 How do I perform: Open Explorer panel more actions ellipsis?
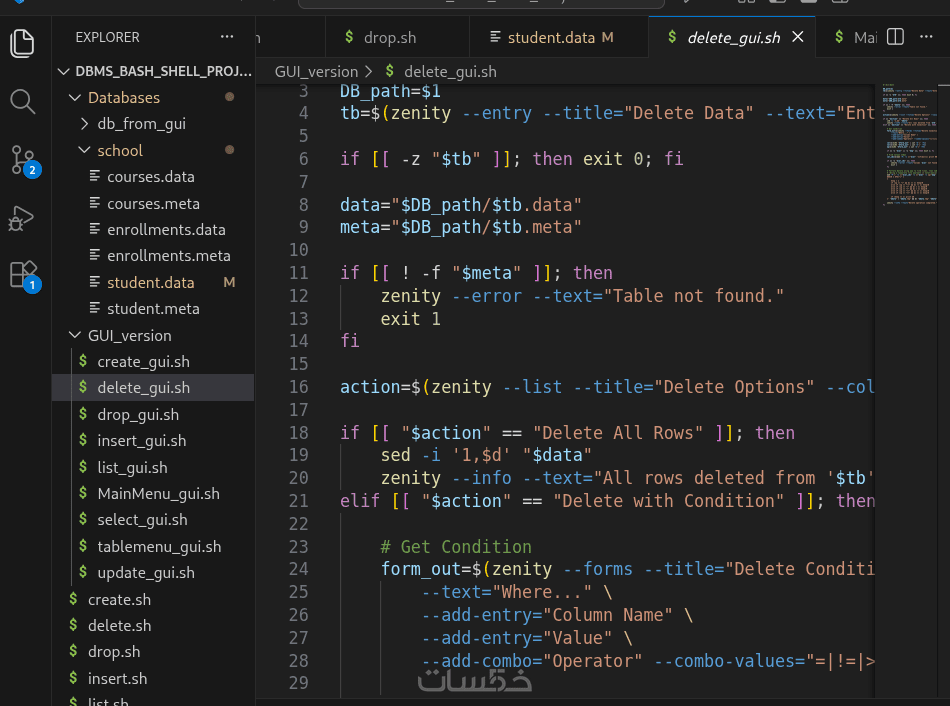226,37
